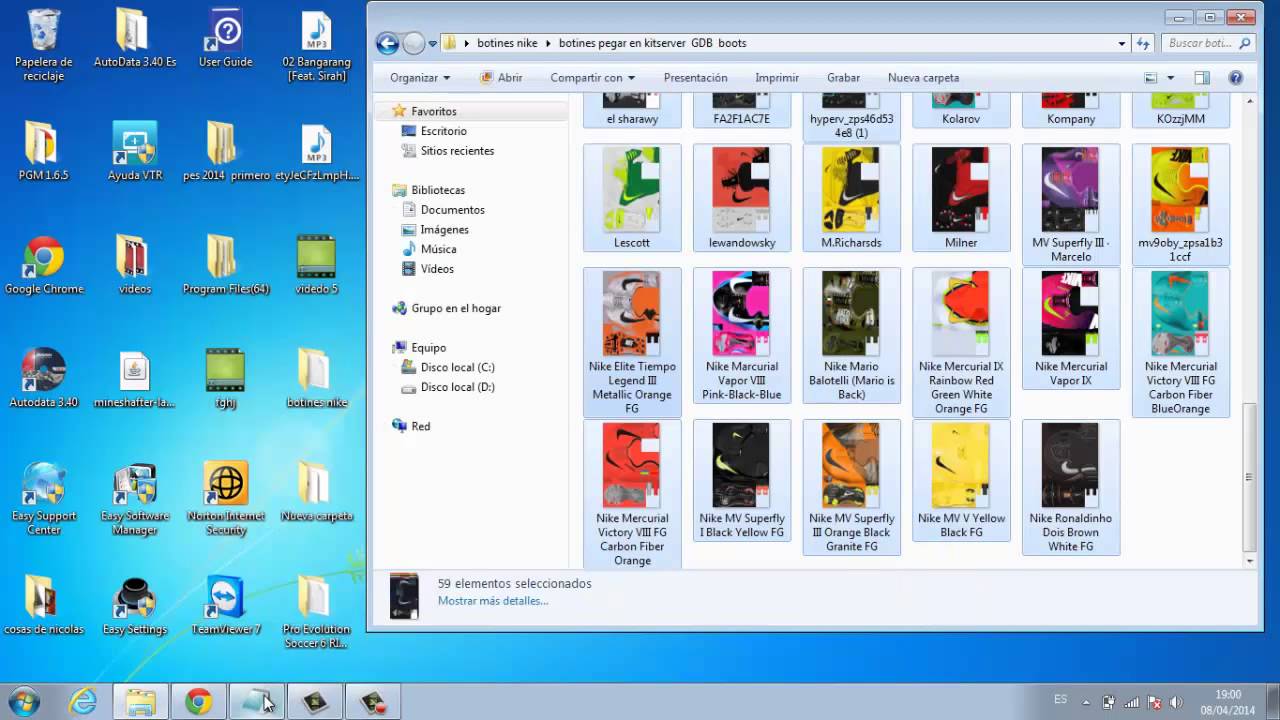This screenshot has height=720, width=1280.
Task: Open the Program Files(64) desktop folder
Action: coord(226,266)
